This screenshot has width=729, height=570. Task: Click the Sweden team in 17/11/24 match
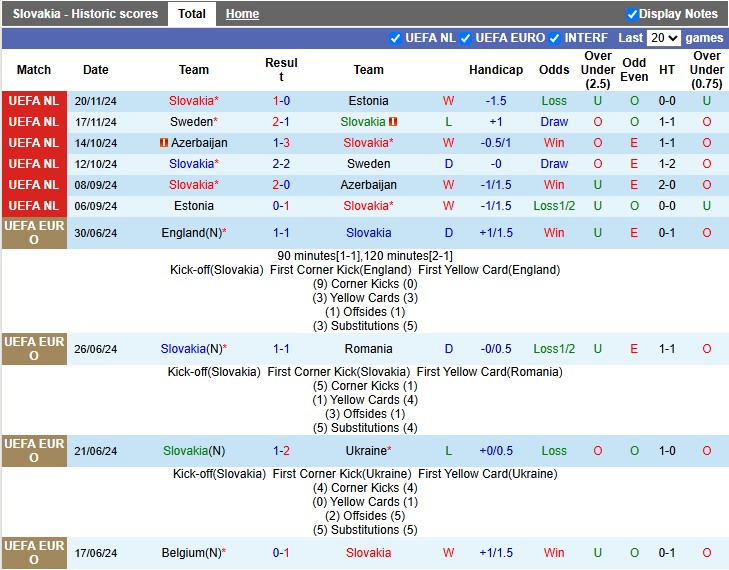pyautogui.click(x=191, y=122)
